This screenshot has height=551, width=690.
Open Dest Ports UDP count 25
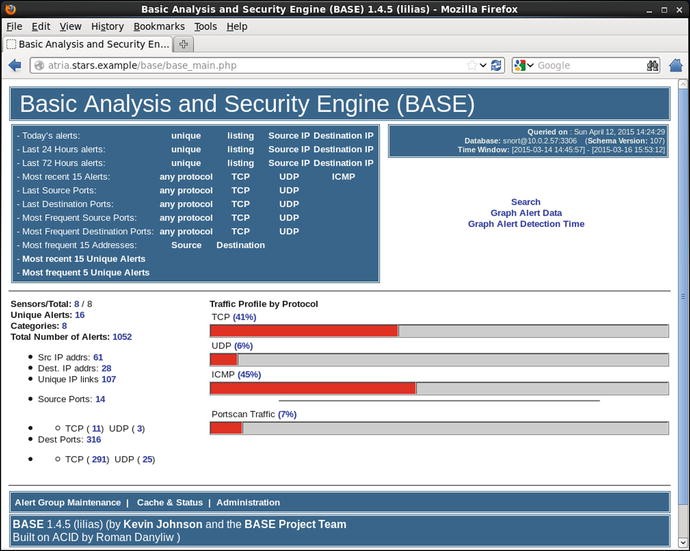[x=147, y=459]
